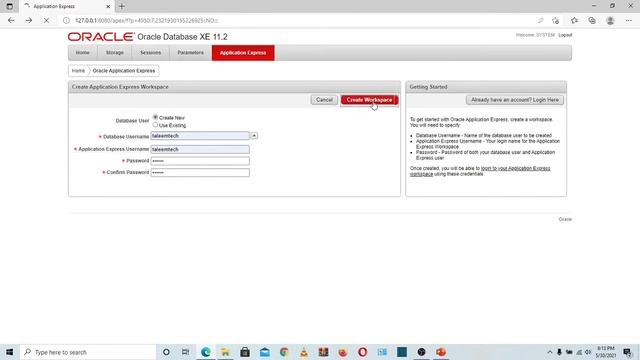Open Opera browser from taskbar

[362, 352]
